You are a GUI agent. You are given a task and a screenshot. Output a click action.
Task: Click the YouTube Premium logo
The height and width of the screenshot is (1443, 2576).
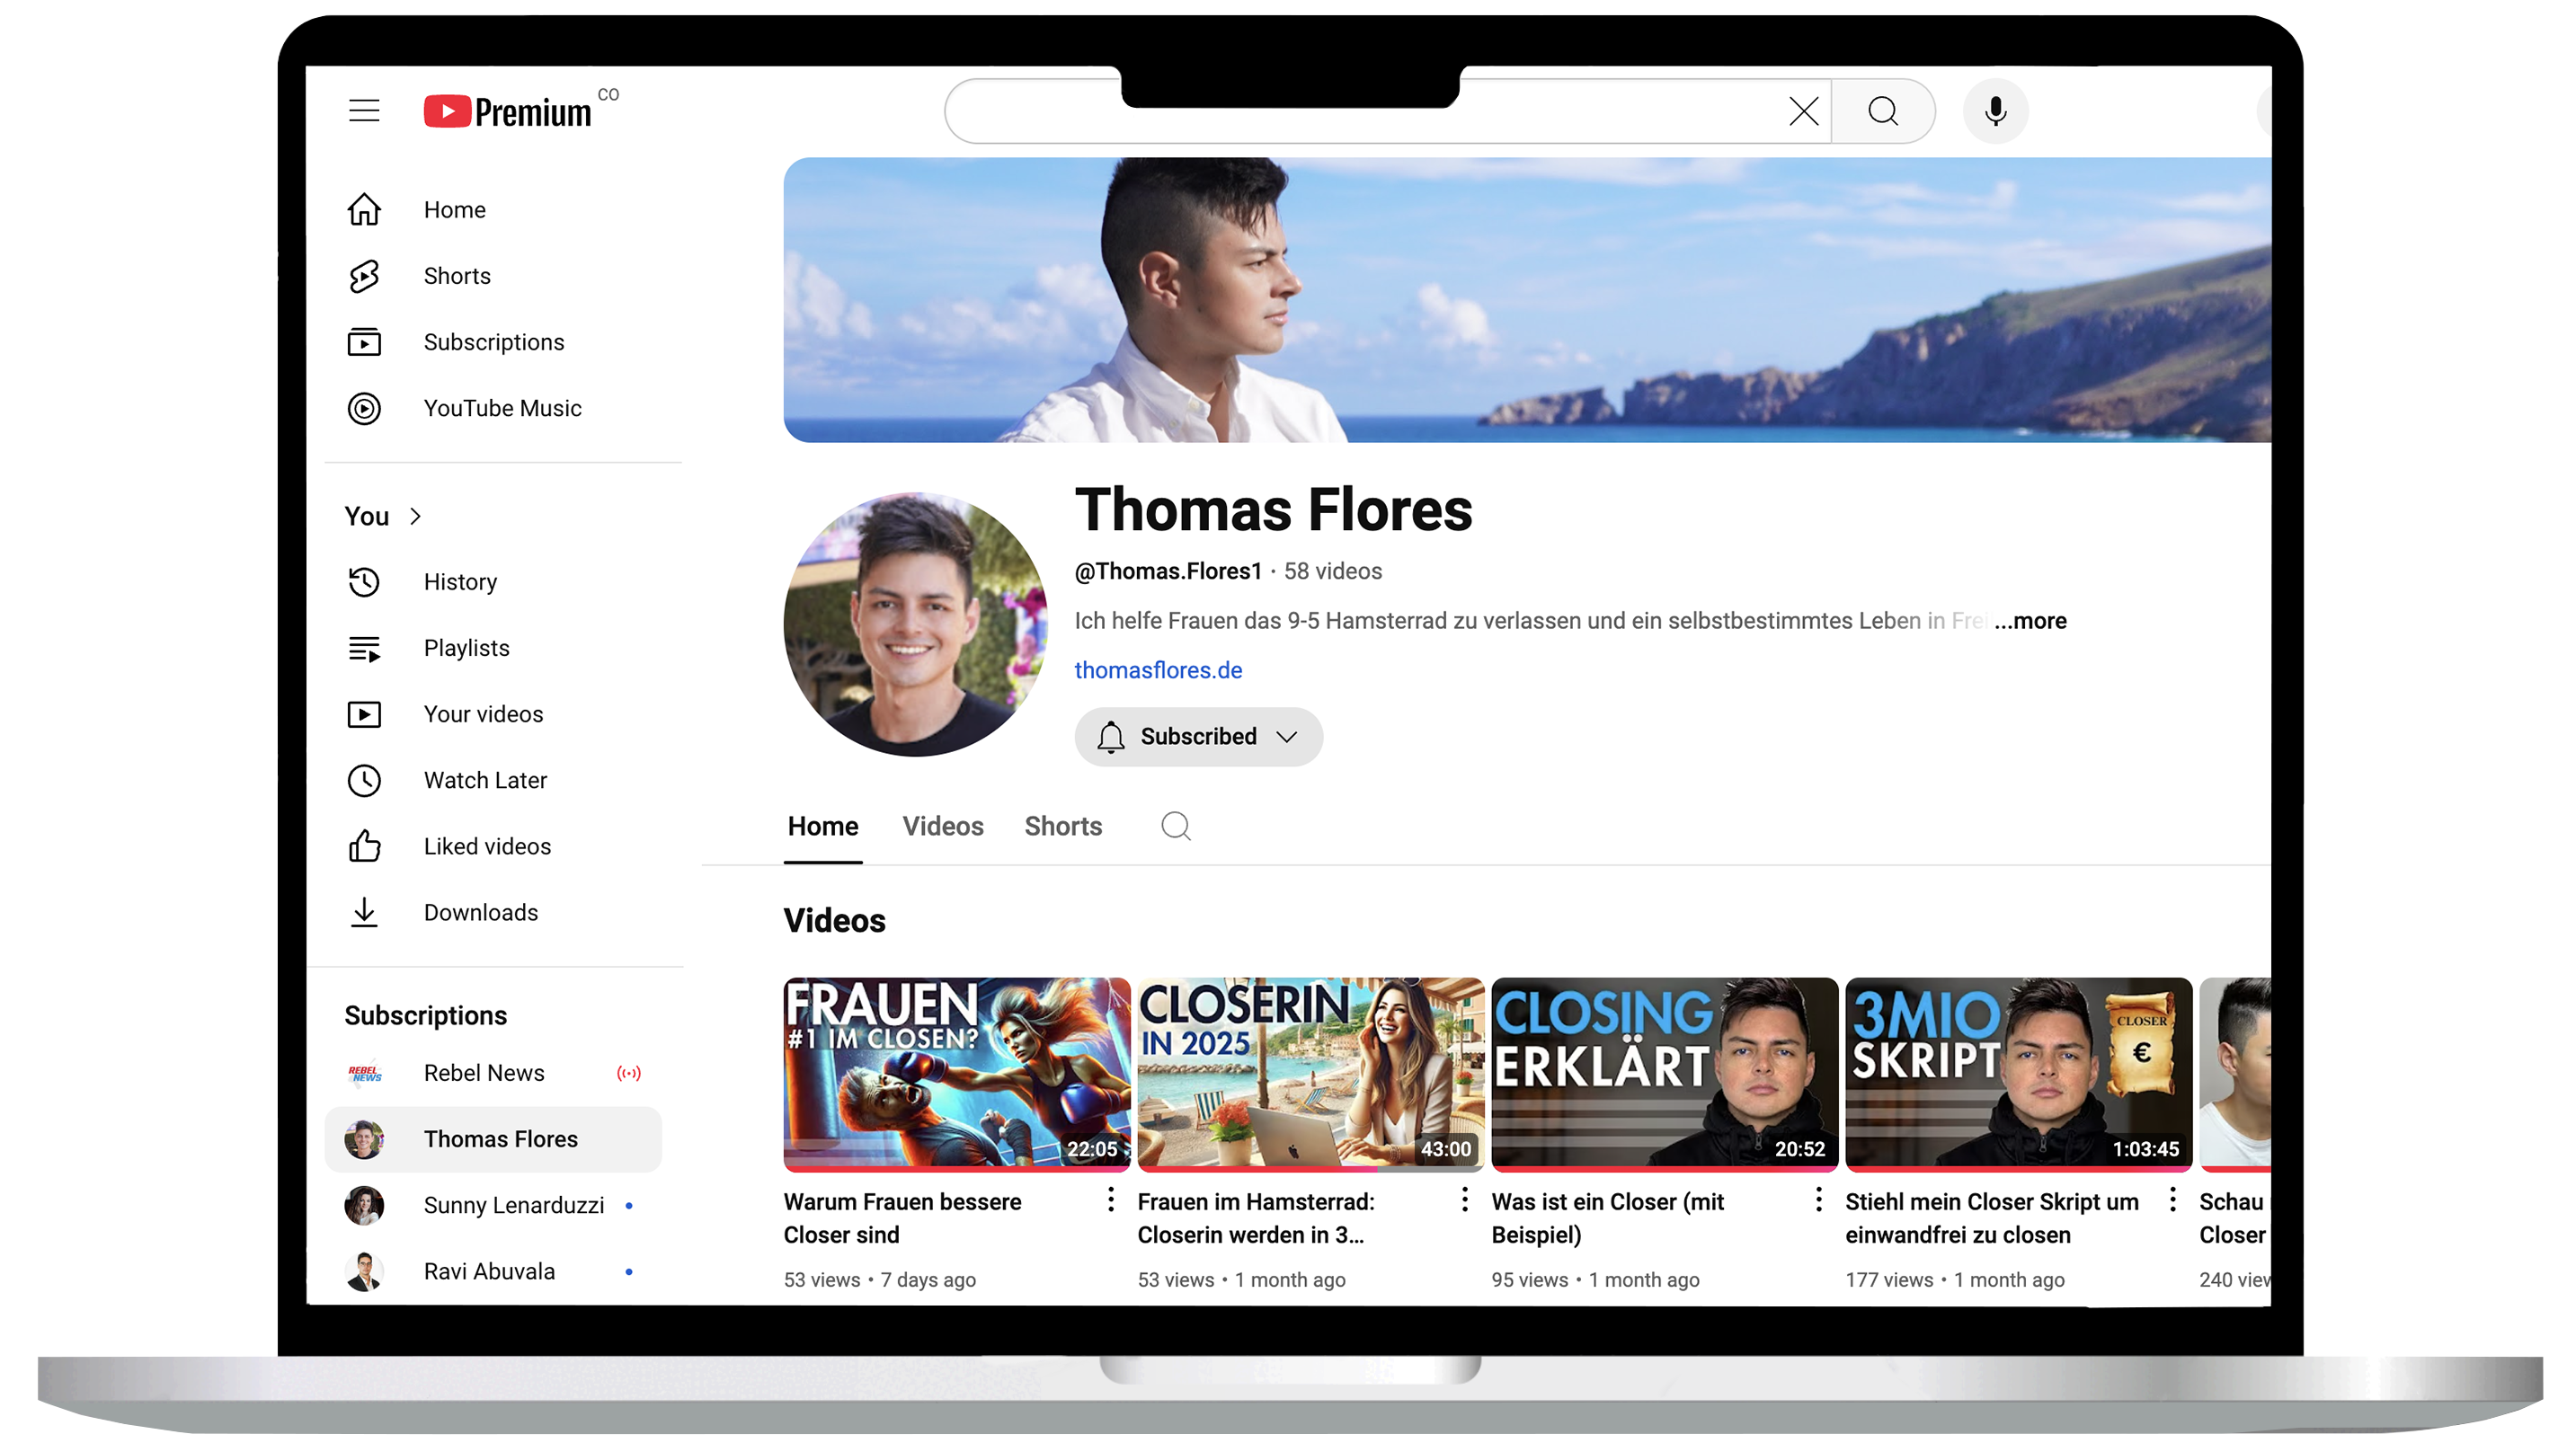[508, 111]
